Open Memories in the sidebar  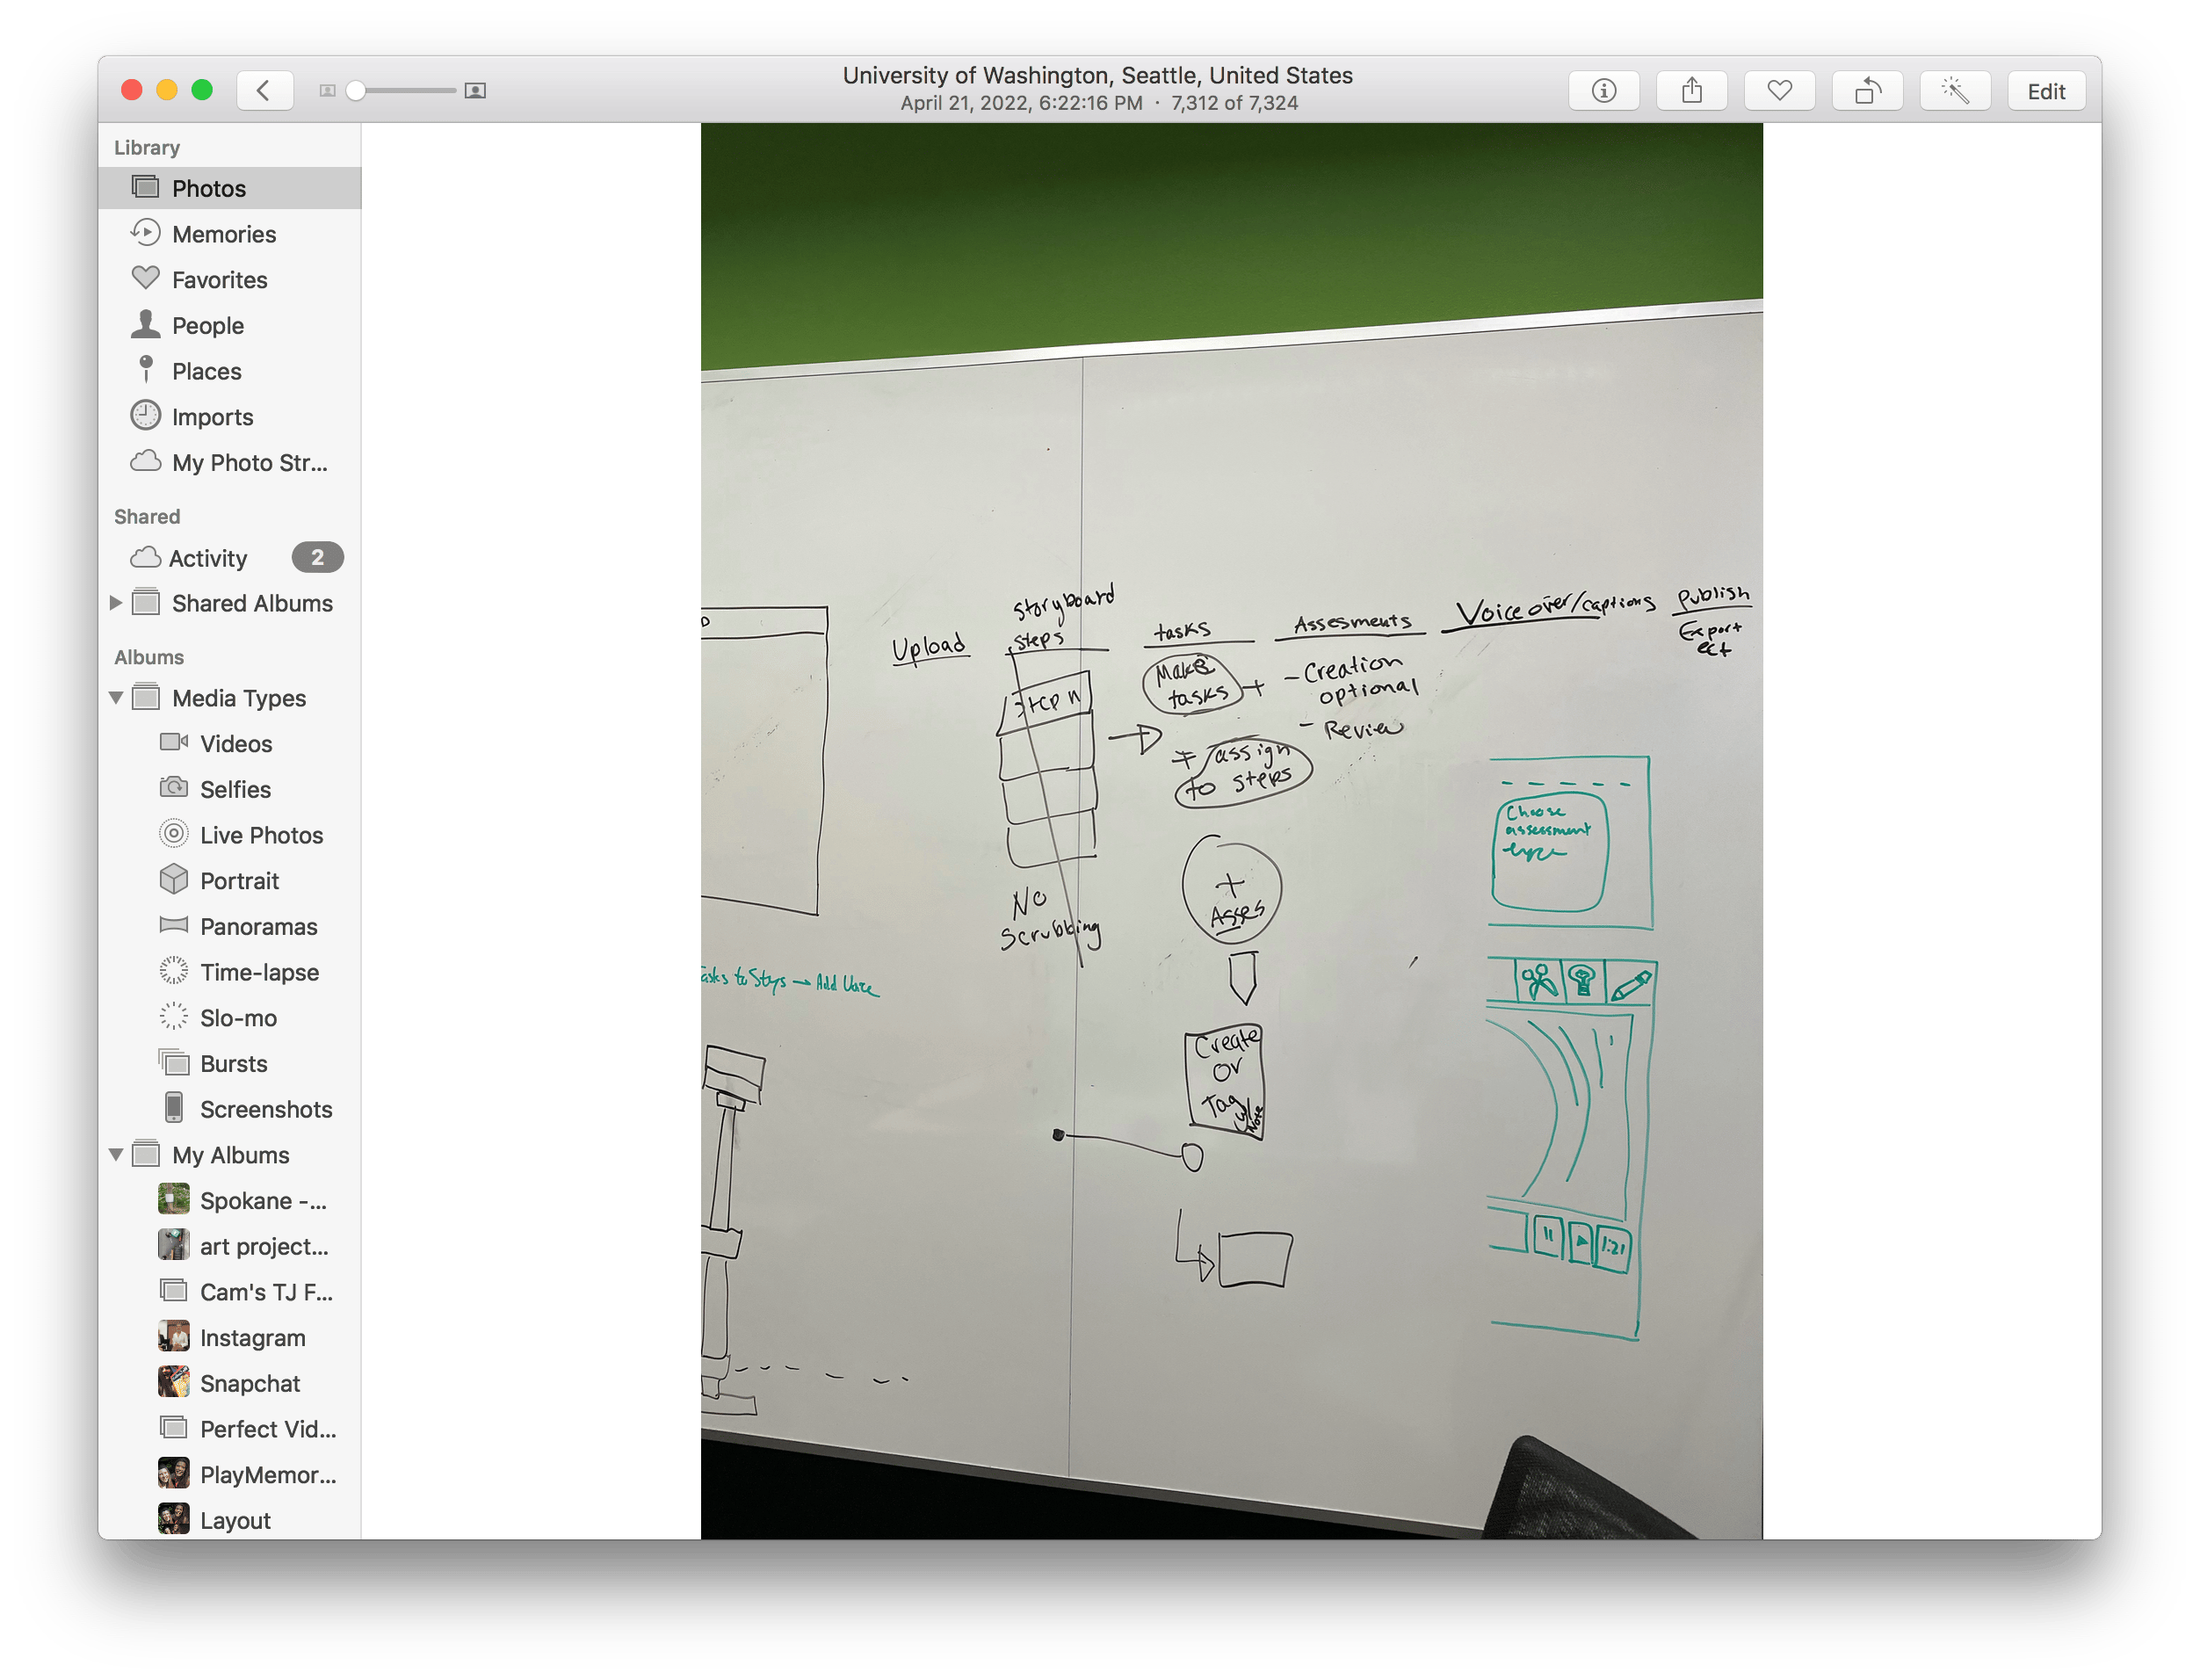(x=223, y=234)
